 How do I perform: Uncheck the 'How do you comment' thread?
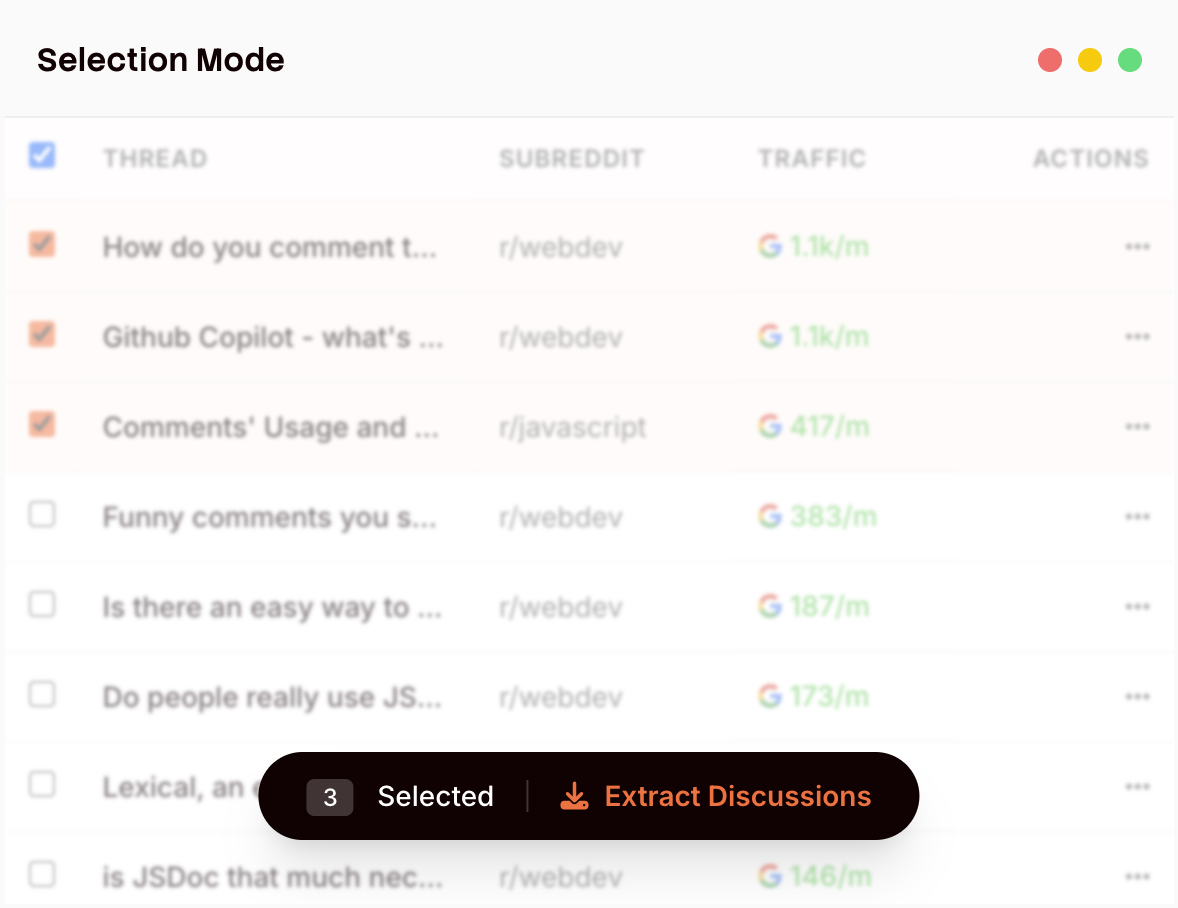coord(43,244)
